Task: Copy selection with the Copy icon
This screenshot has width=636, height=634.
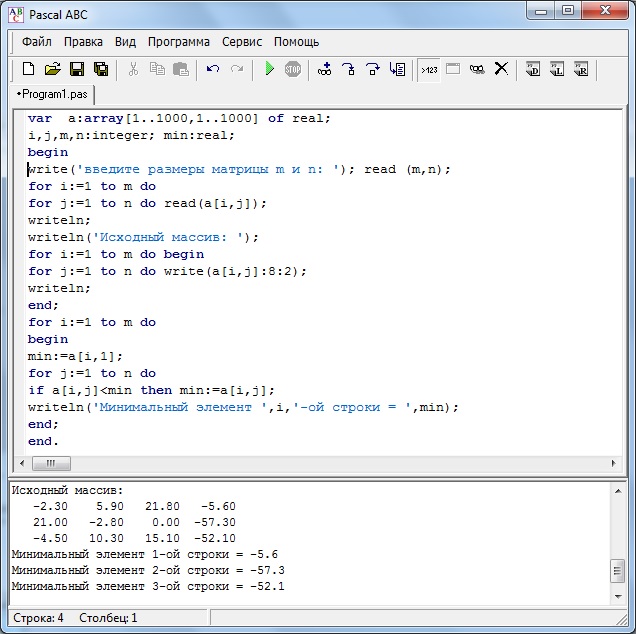Action: pyautogui.click(x=157, y=69)
